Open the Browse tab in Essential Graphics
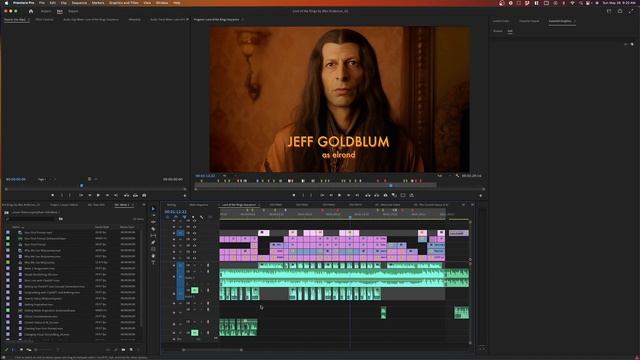The height and width of the screenshot is (360, 640). click(x=498, y=31)
